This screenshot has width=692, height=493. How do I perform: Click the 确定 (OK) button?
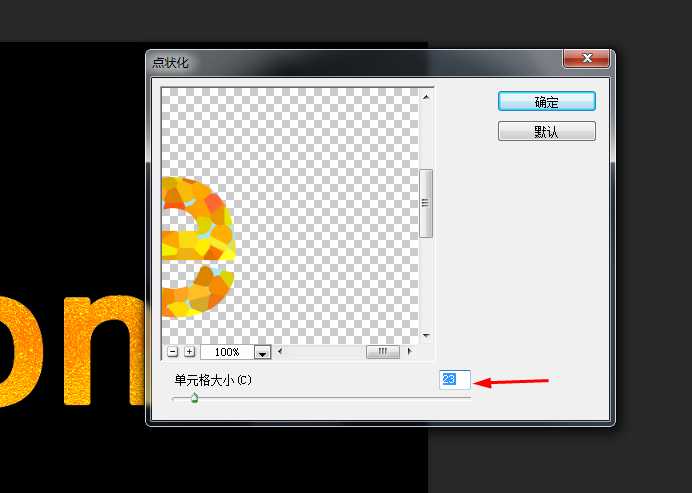coord(546,102)
